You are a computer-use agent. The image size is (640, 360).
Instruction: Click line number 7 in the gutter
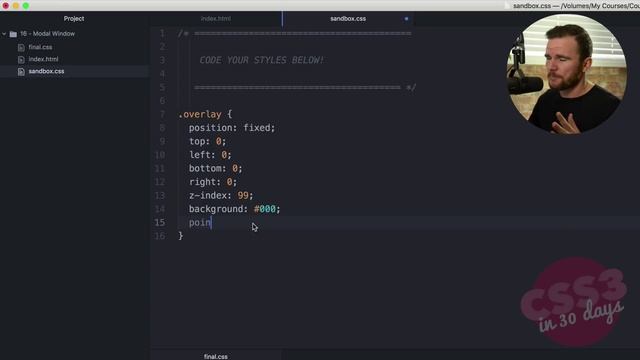click(162, 114)
